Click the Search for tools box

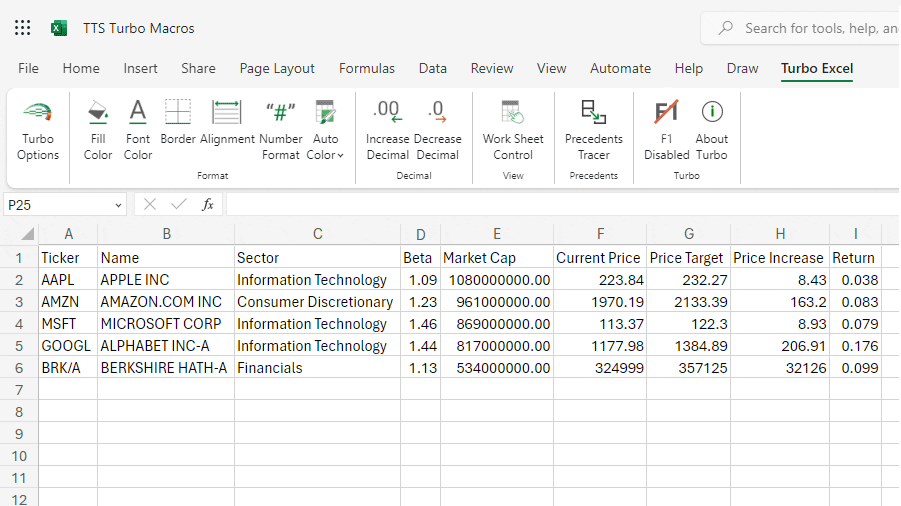(810, 28)
